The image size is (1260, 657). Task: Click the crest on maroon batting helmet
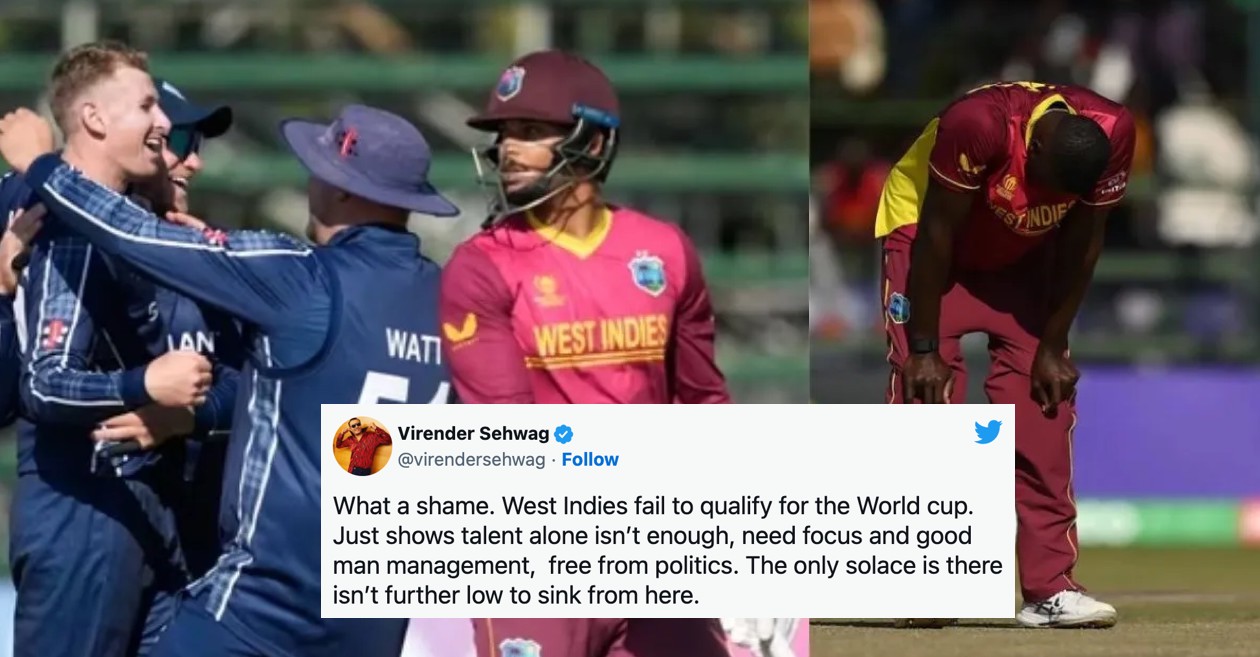click(510, 83)
